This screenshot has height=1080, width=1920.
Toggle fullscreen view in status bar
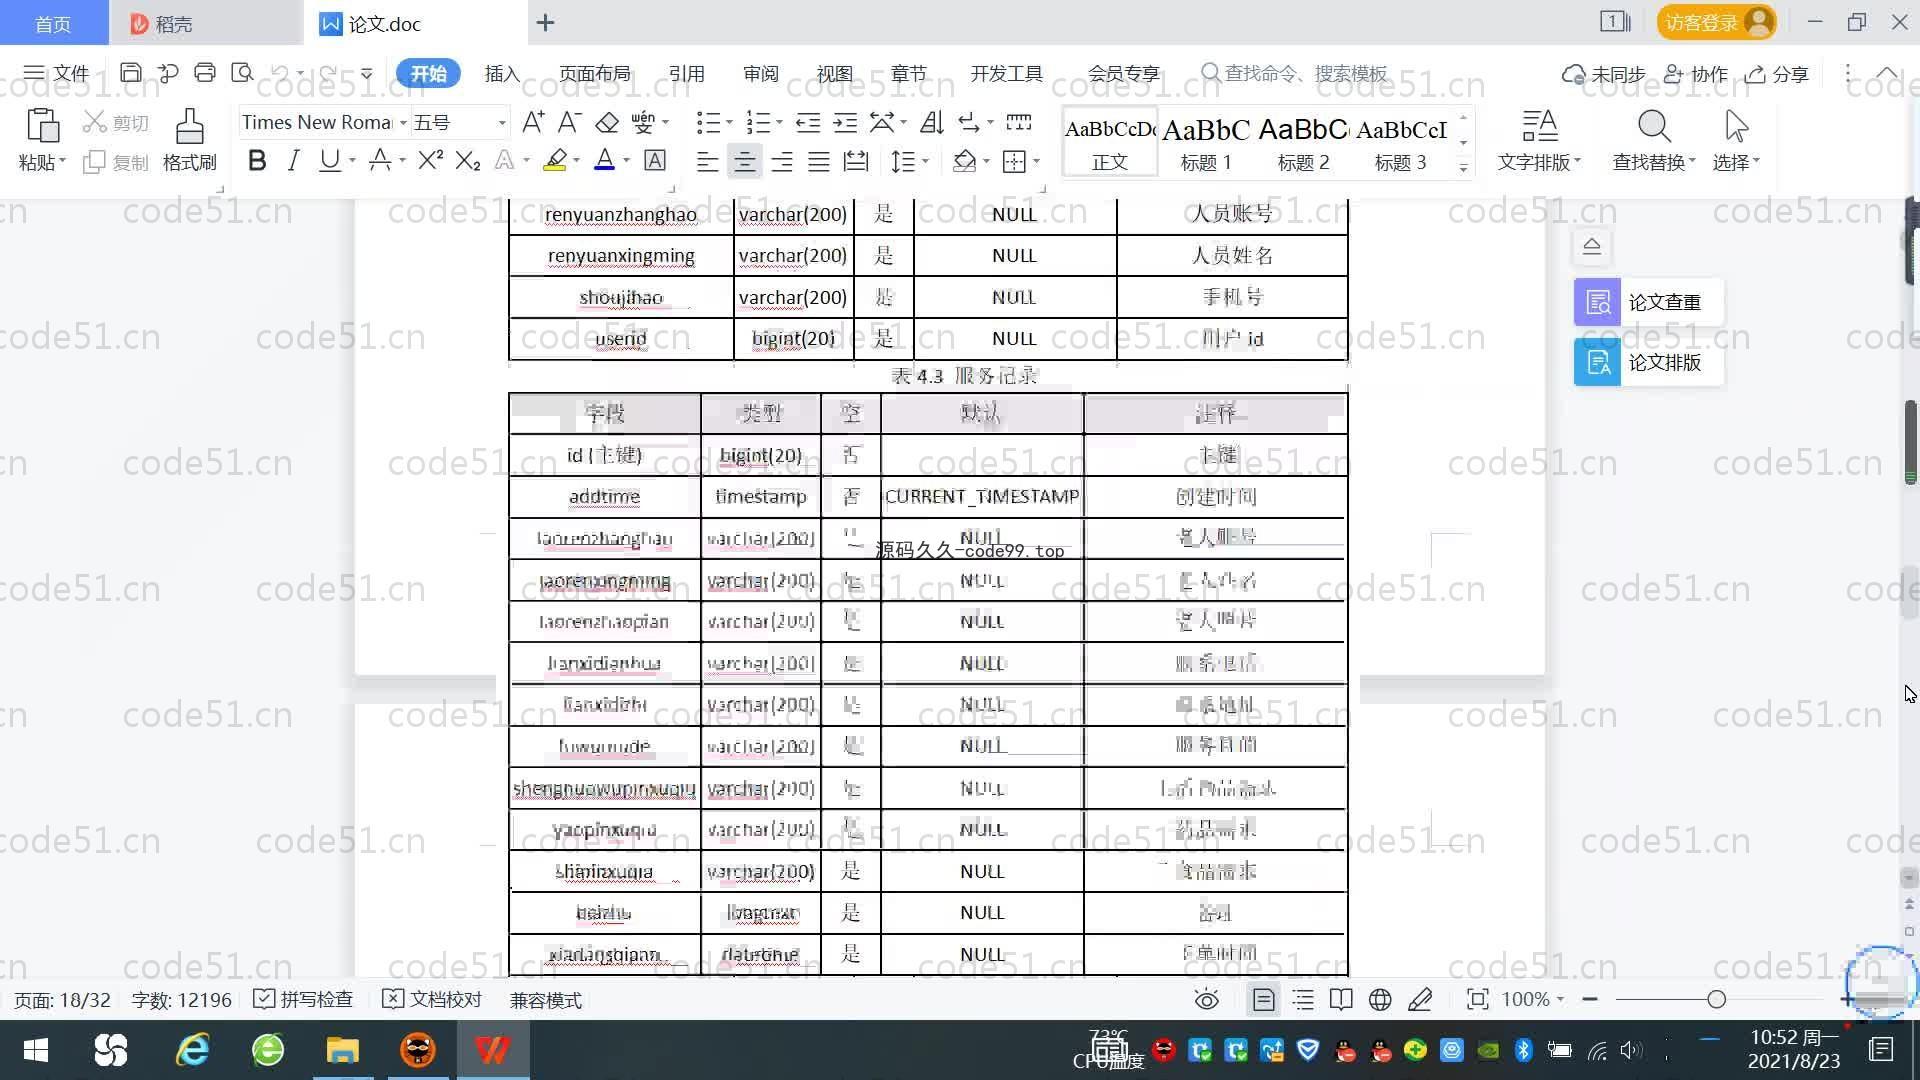(1477, 1000)
